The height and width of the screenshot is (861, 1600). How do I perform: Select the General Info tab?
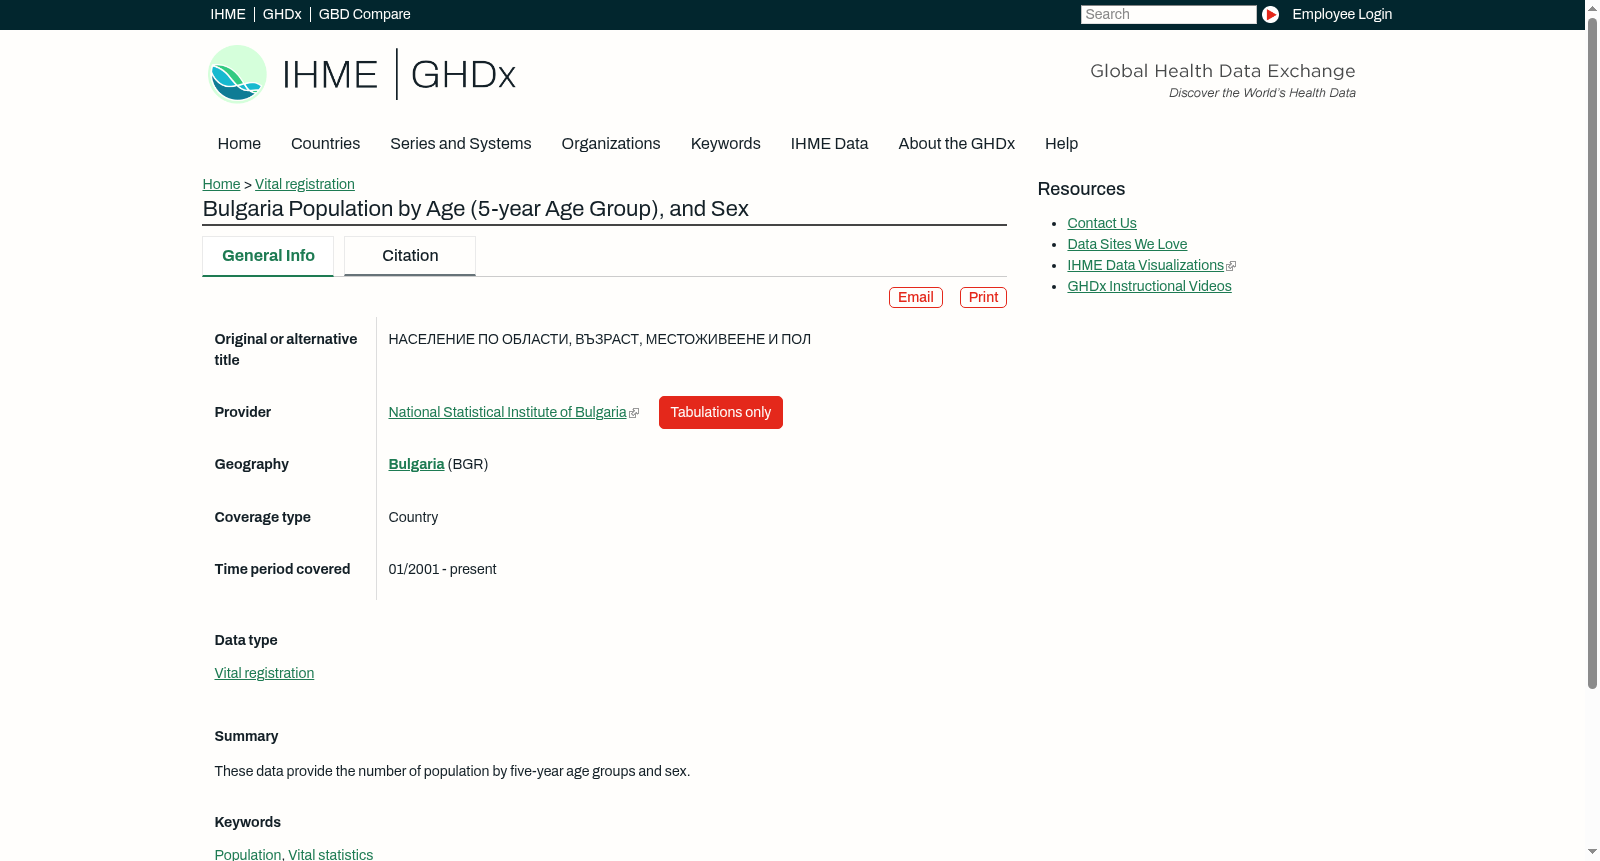268,256
